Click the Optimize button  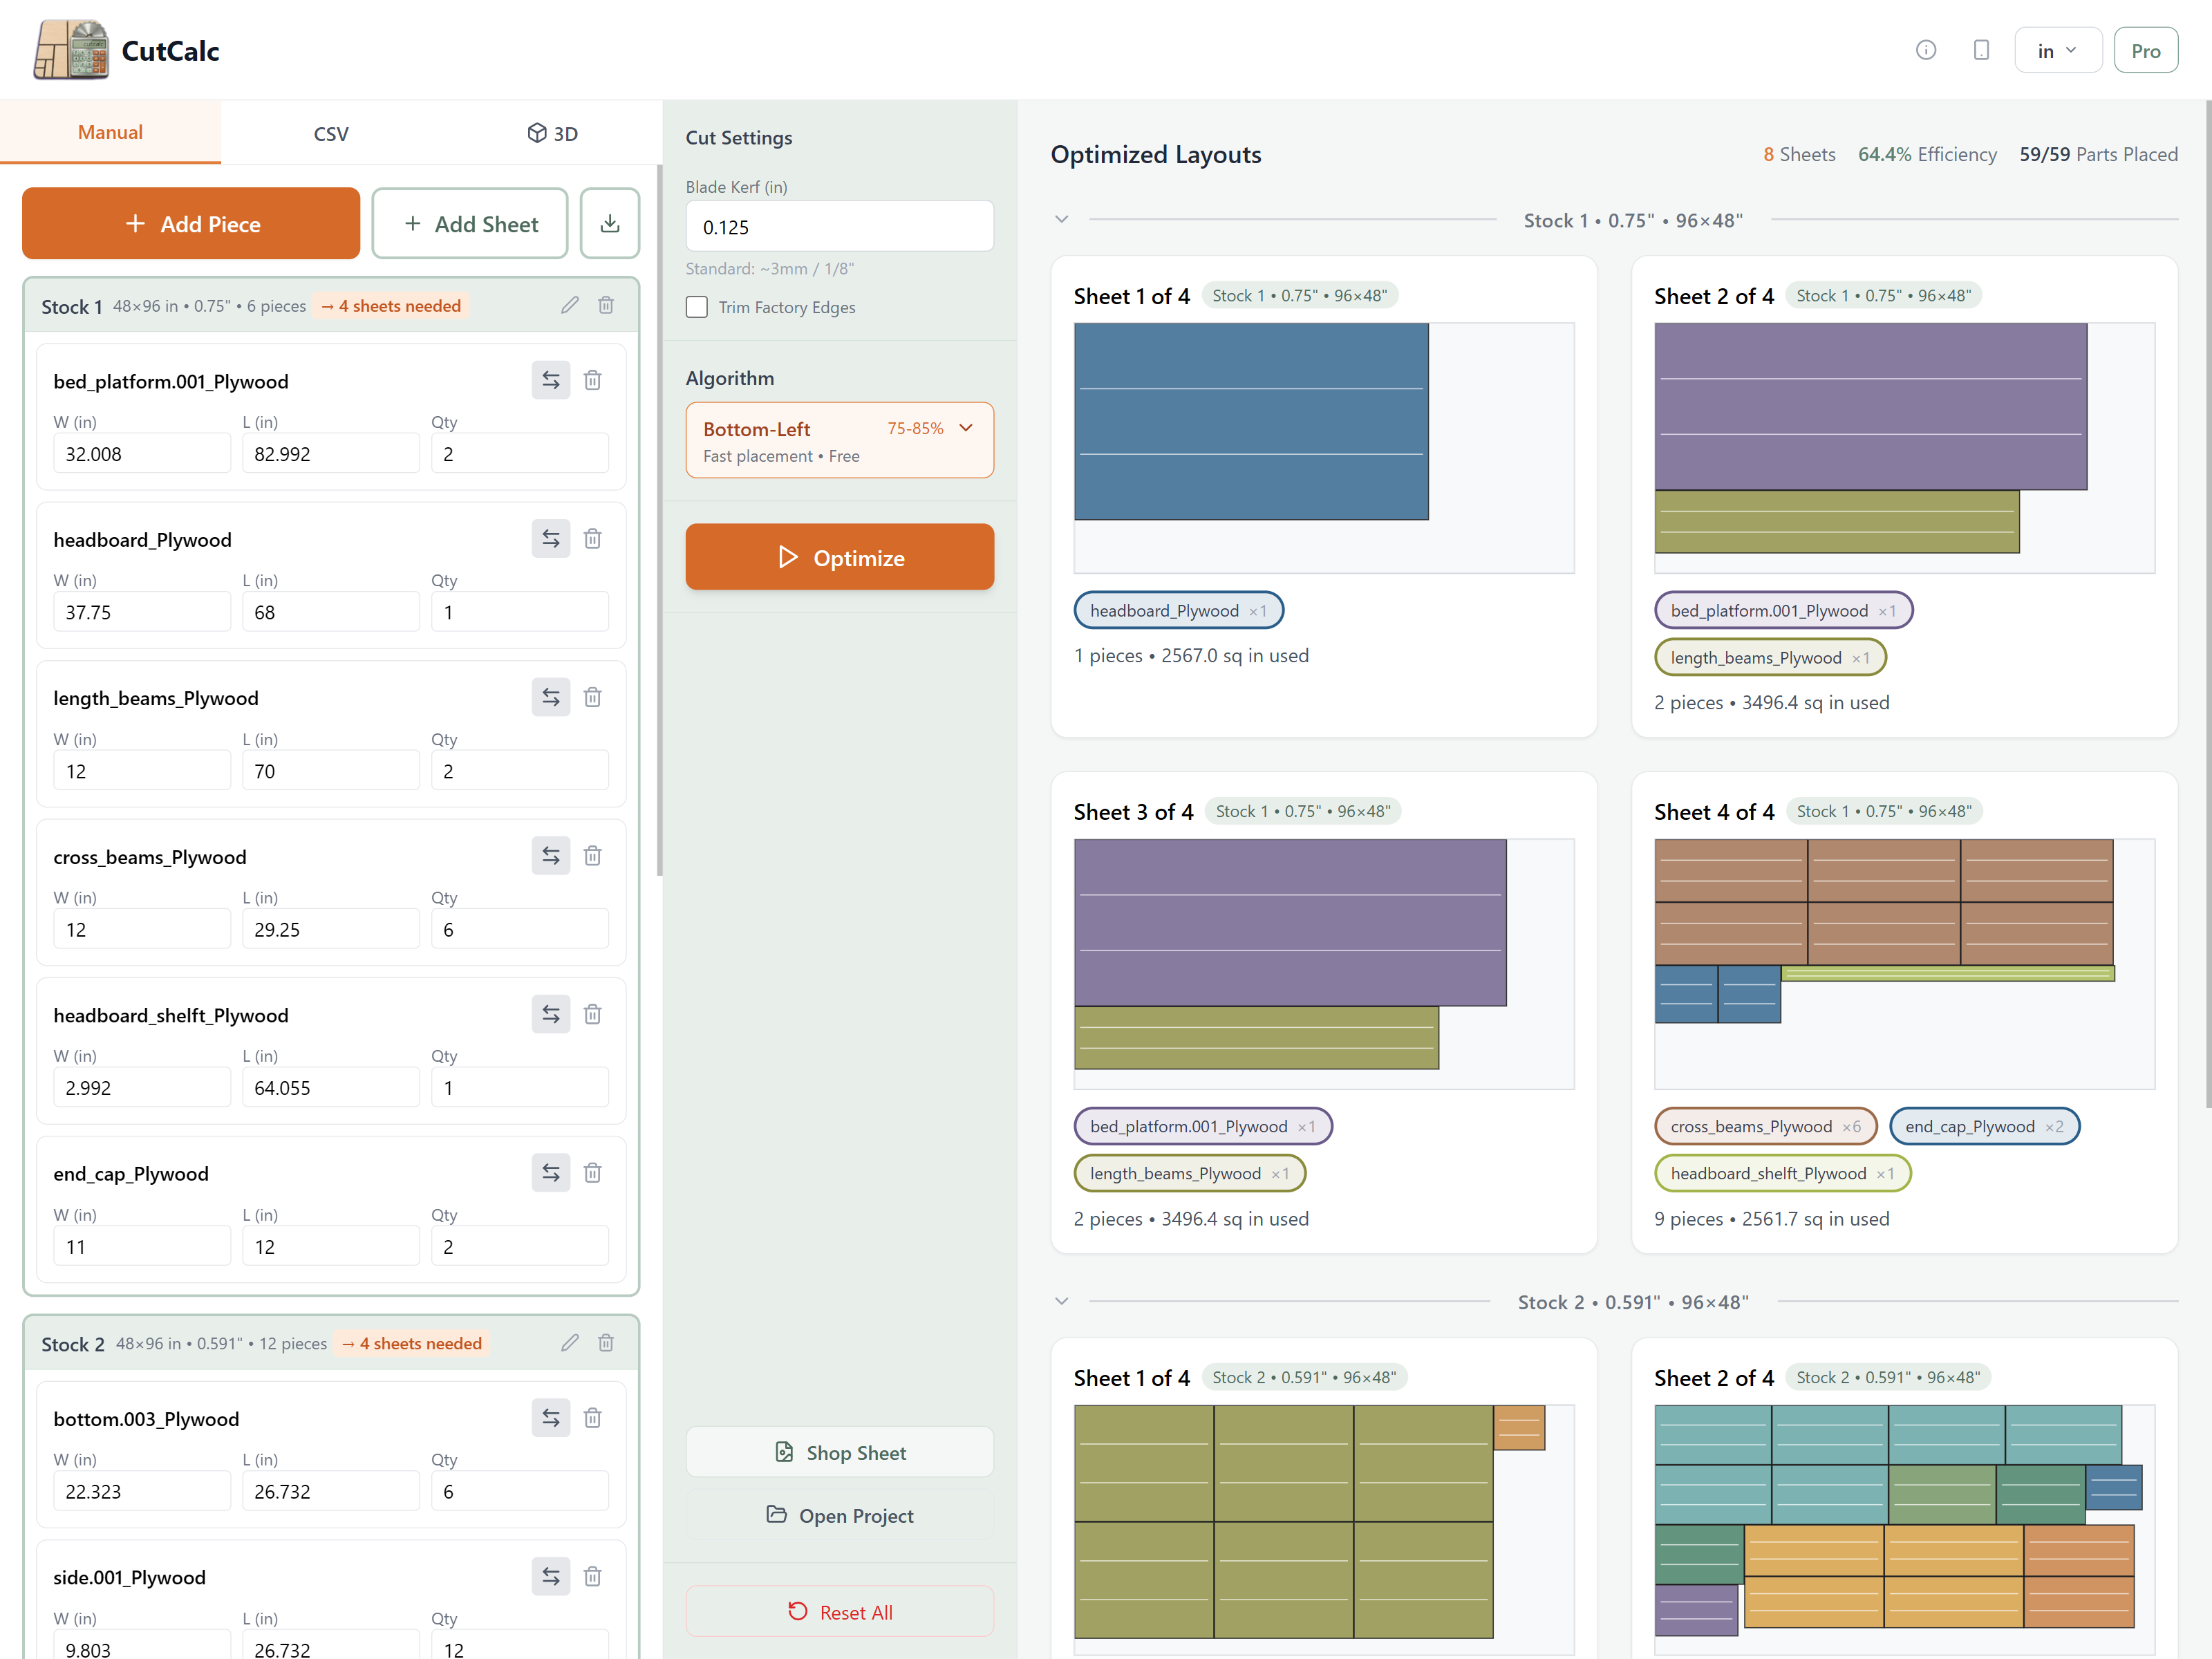click(839, 557)
